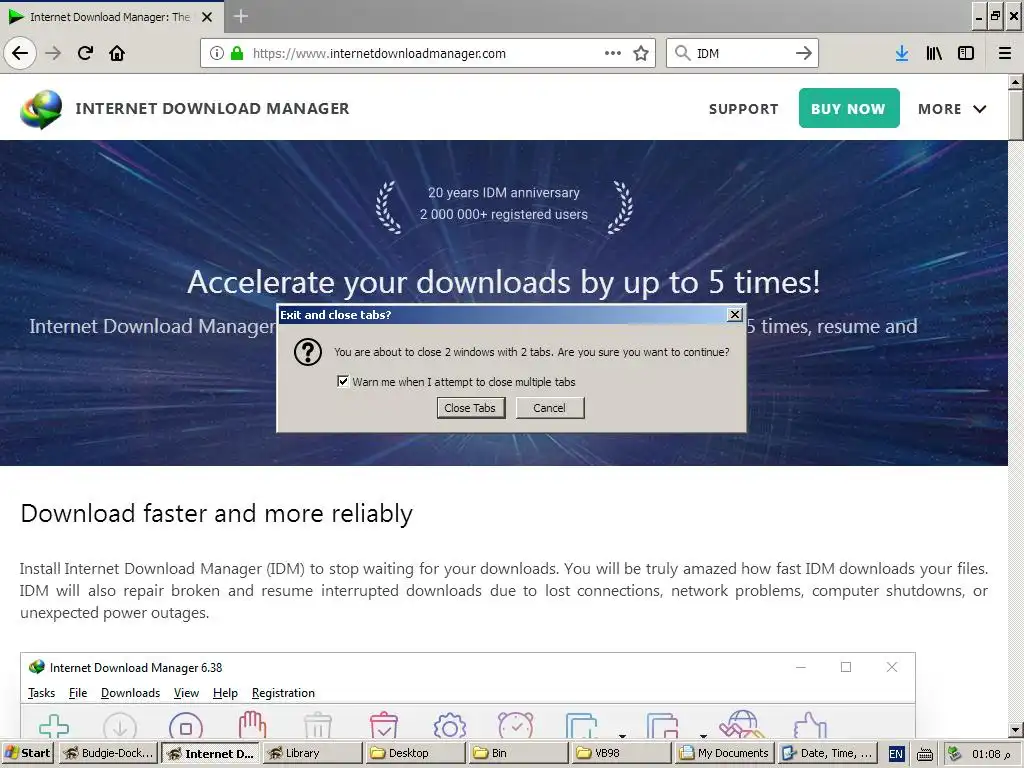Bookmark this page with star icon
The width and height of the screenshot is (1024, 768).
641,53
